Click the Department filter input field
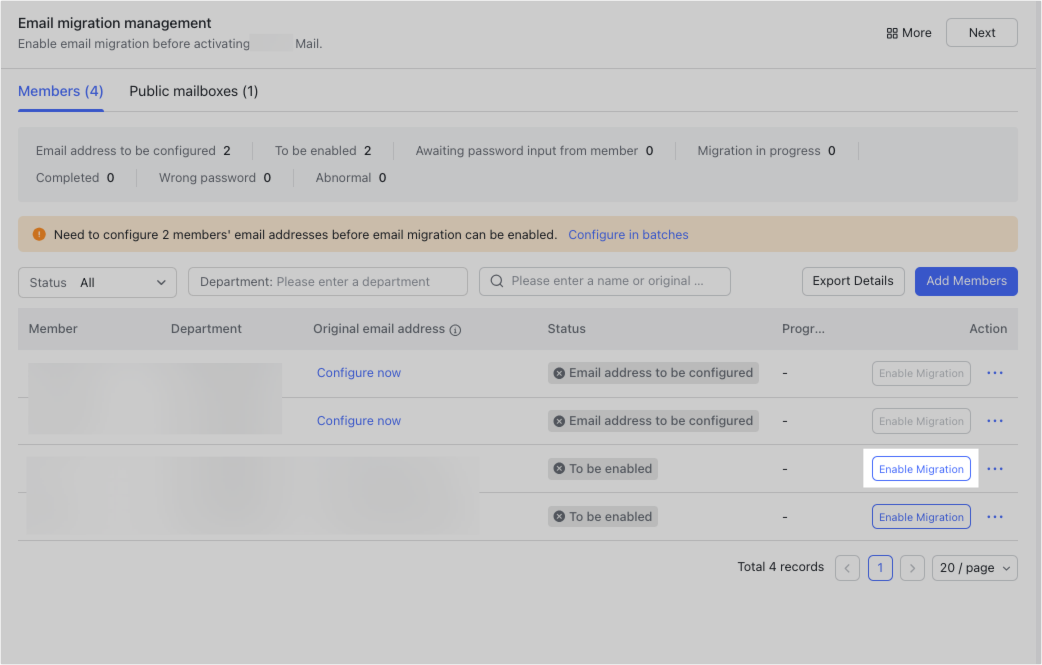Image resolution: width=1042 pixels, height=665 pixels. [328, 281]
